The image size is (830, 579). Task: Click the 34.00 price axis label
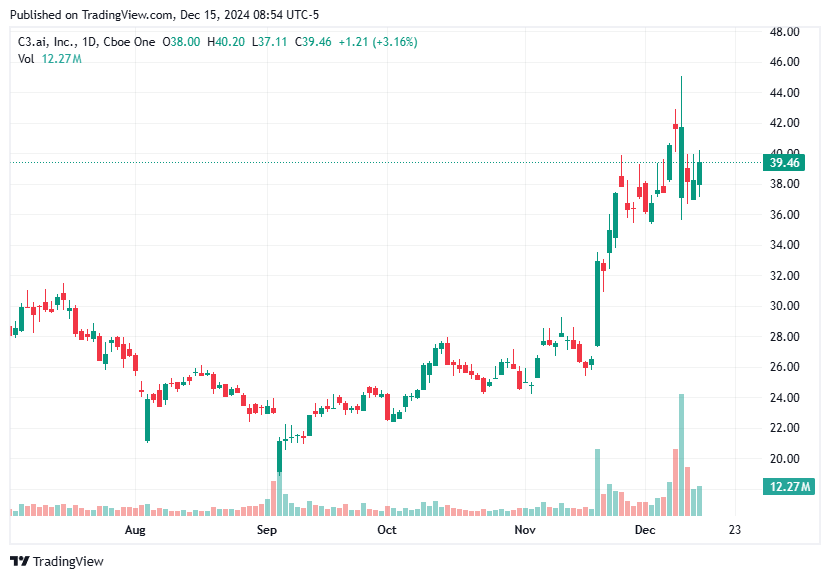[784, 245]
